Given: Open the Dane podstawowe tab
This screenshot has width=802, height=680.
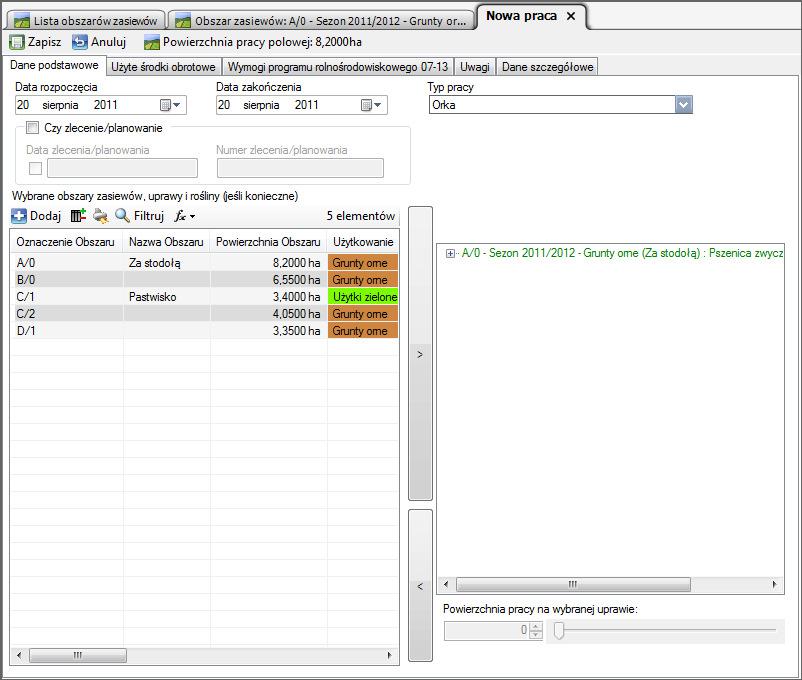Looking at the screenshot, I should (54, 65).
